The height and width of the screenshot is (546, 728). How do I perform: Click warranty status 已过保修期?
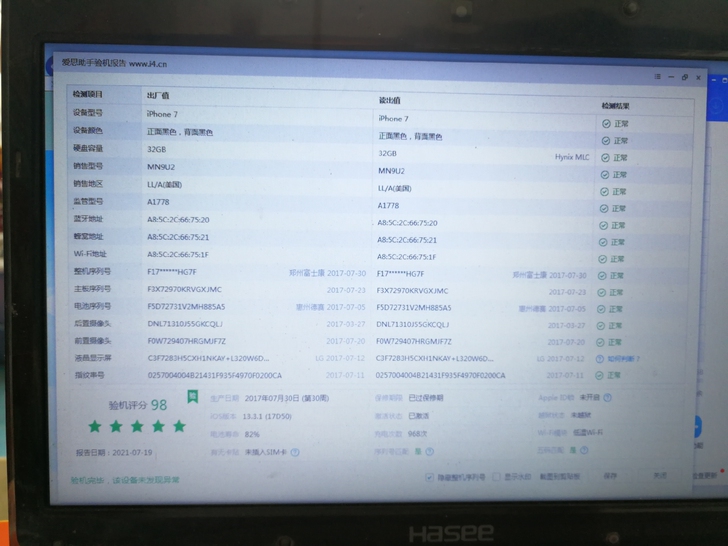tap(426, 398)
